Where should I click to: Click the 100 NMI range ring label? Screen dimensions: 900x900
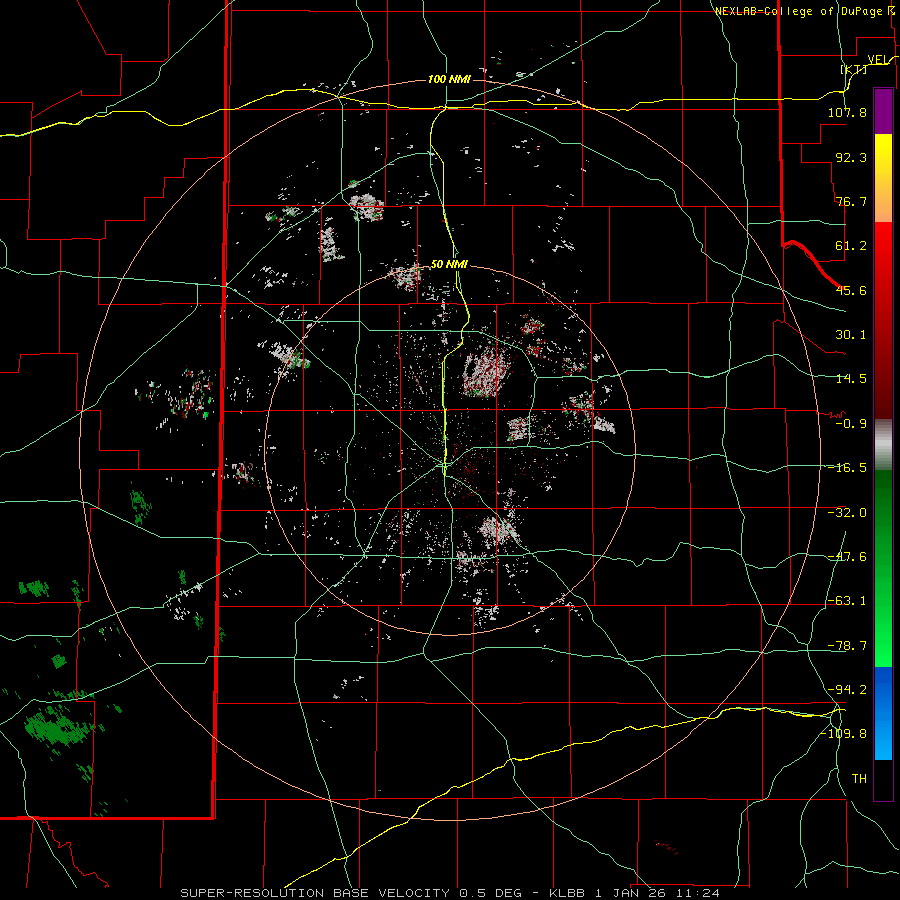449,79
